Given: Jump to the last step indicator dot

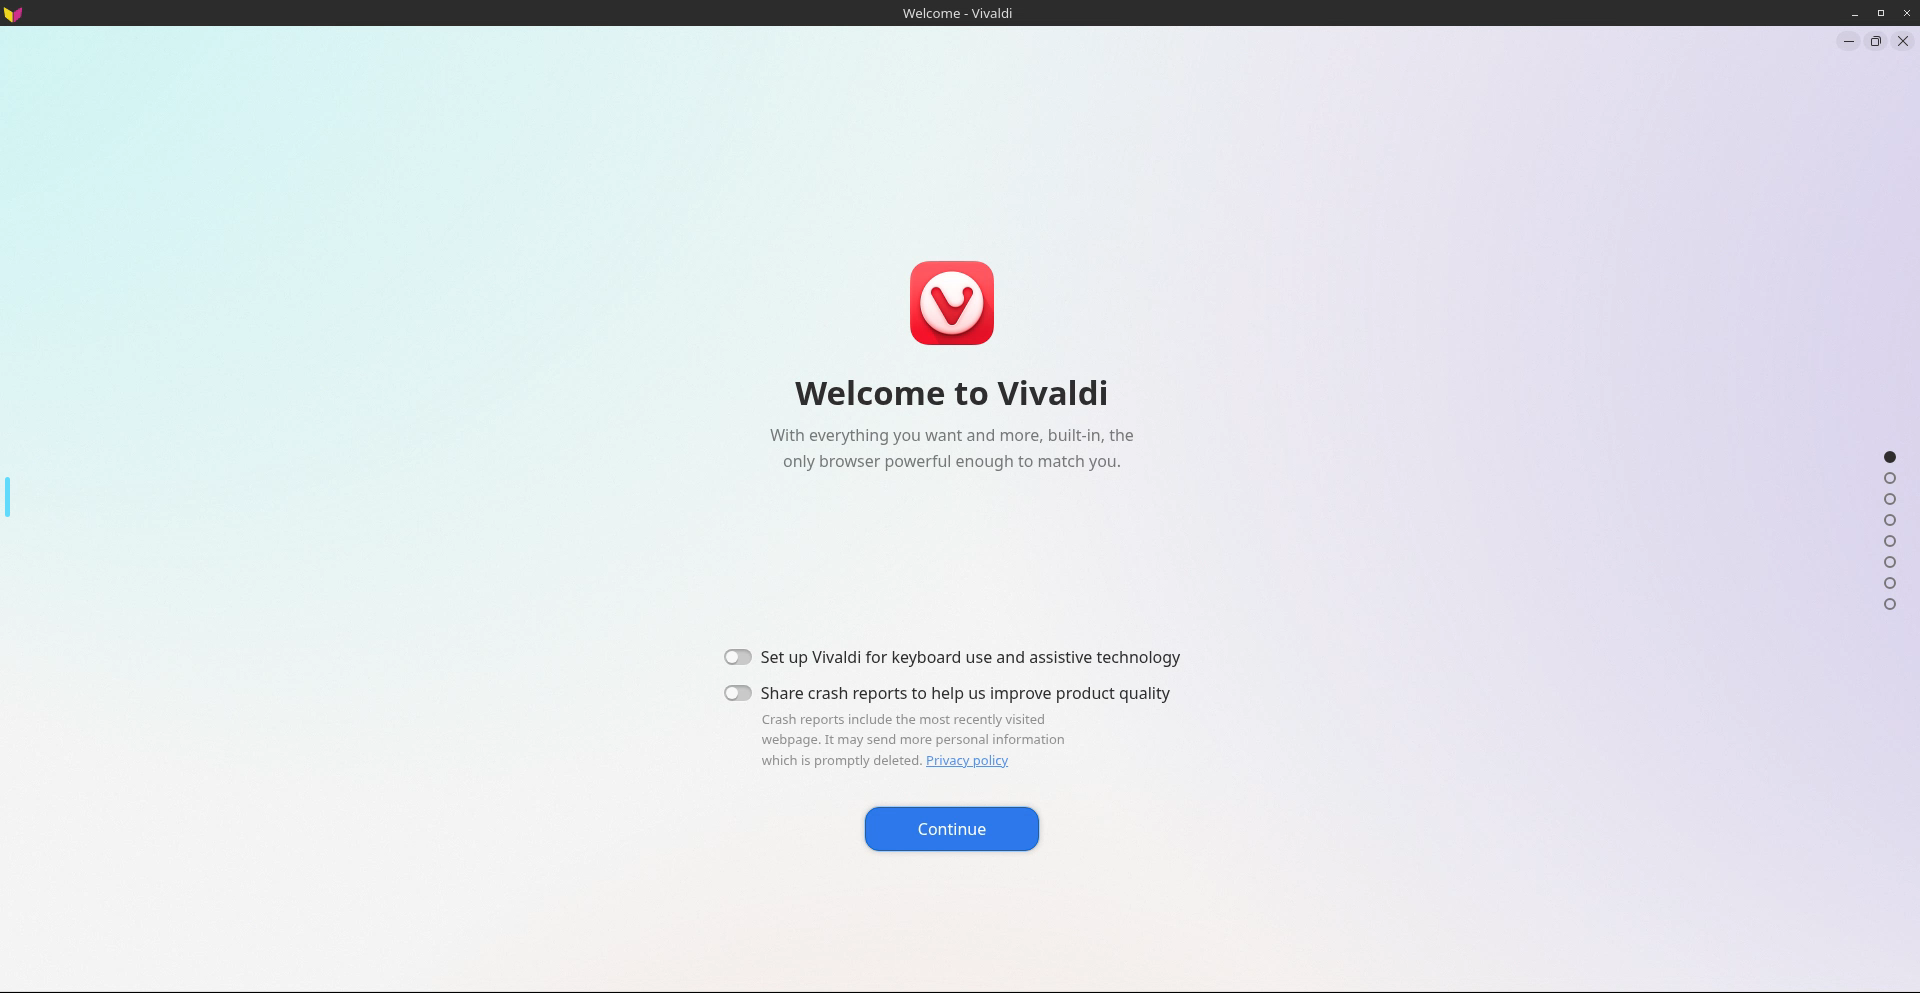Looking at the screenshot, I should pos(1890,604).
